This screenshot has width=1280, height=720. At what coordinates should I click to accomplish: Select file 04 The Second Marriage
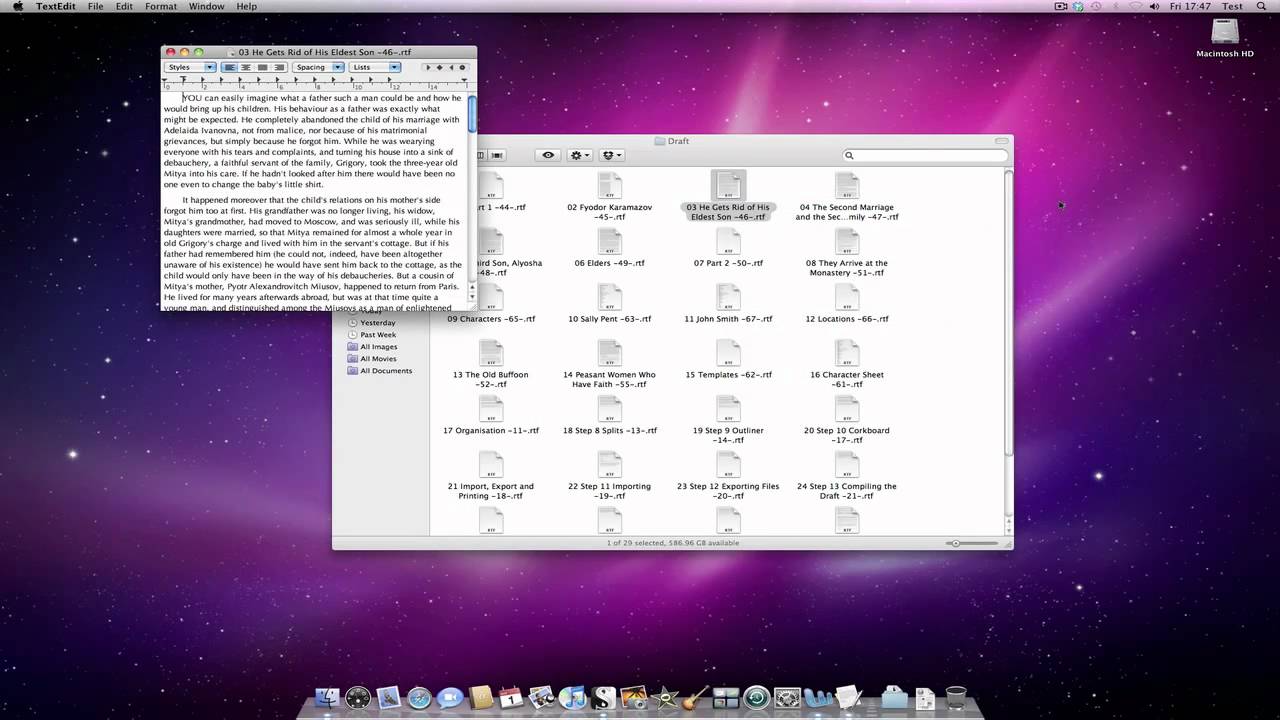click(847, 197)
